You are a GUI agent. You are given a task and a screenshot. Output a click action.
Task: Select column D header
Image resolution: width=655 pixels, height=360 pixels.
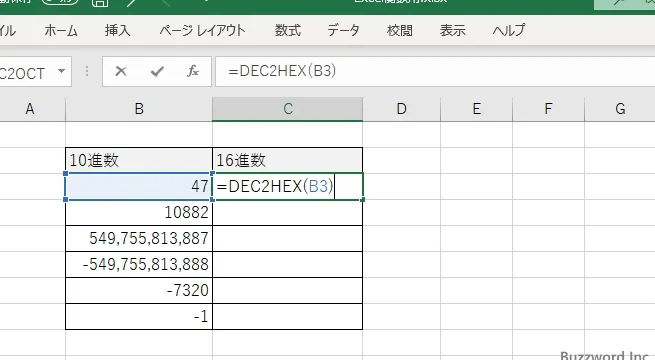(x=401, y=109)
